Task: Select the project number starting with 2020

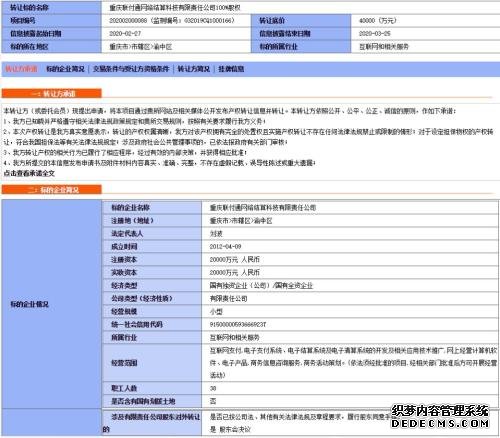Action: click(x=172, y=21)
